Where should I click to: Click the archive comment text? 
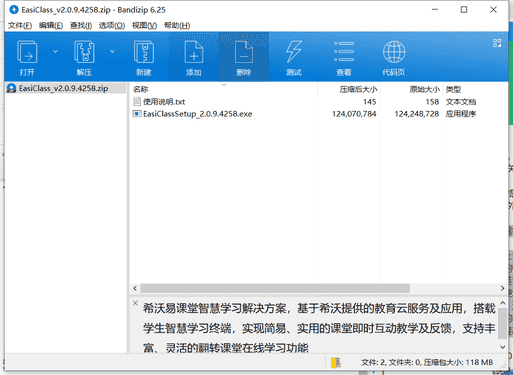(319, 328)
